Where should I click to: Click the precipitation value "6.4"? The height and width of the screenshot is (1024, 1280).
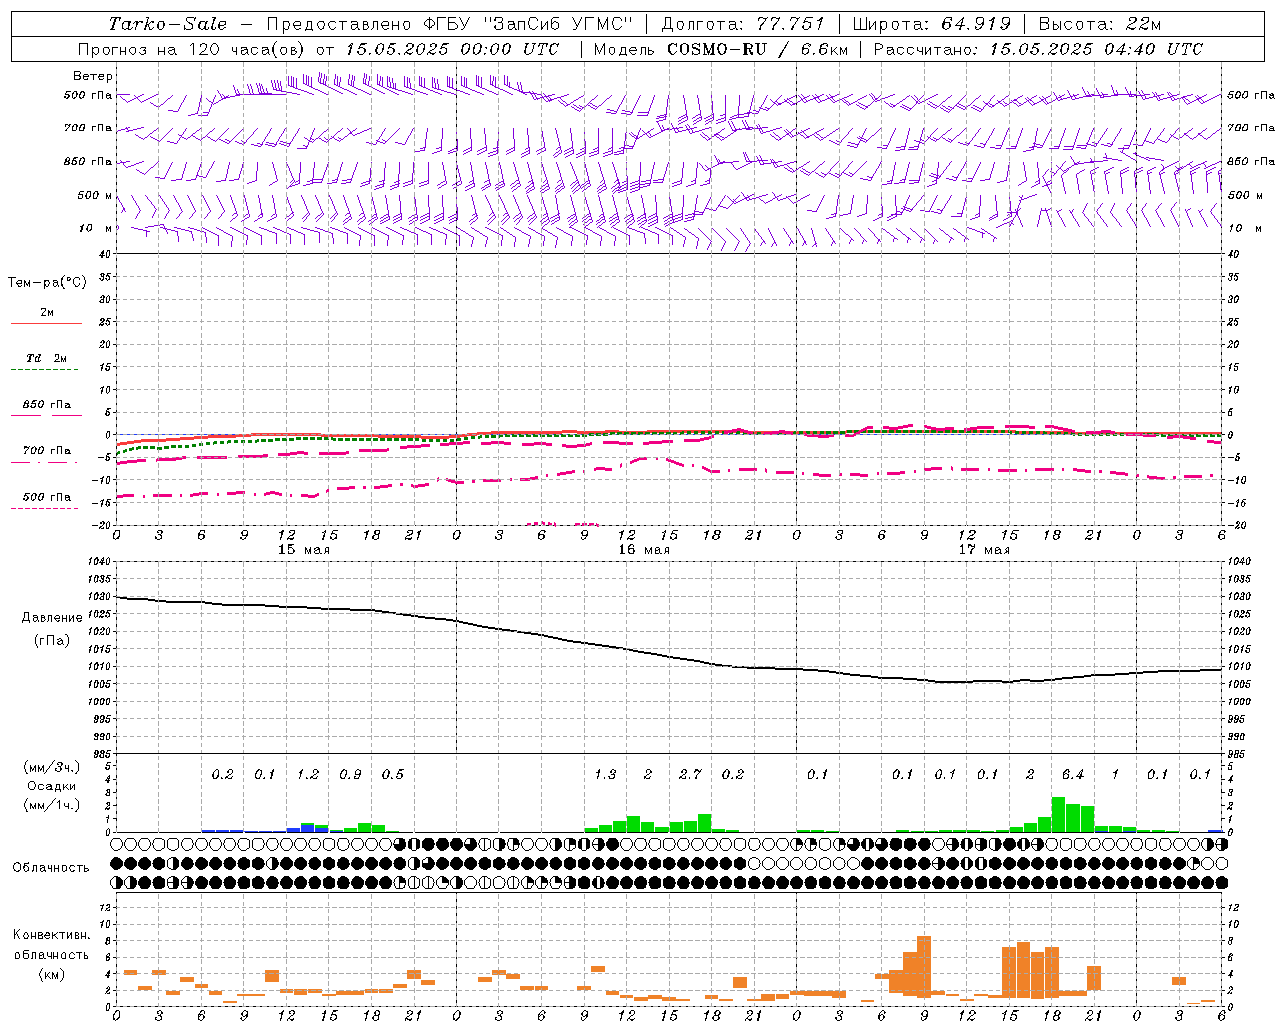coord(1073,774)
